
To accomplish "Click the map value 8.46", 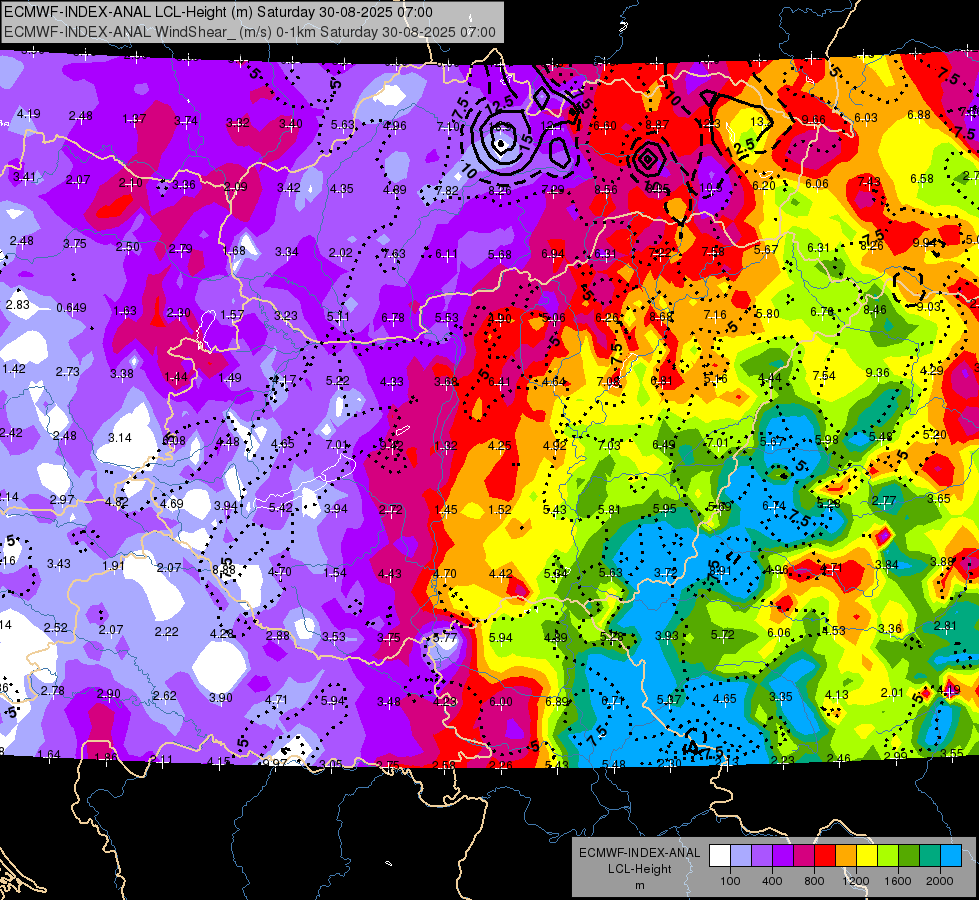I will click(875, 309).
